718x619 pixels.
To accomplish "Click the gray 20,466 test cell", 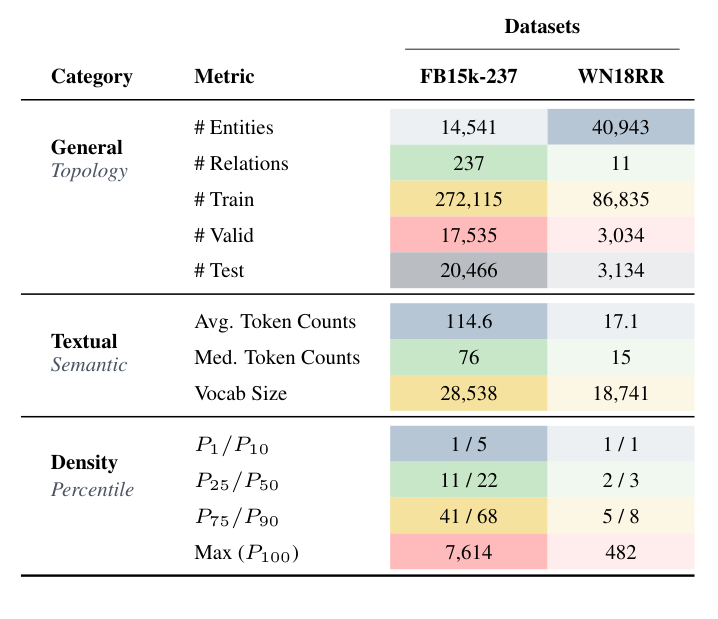I will coord(468,270).
